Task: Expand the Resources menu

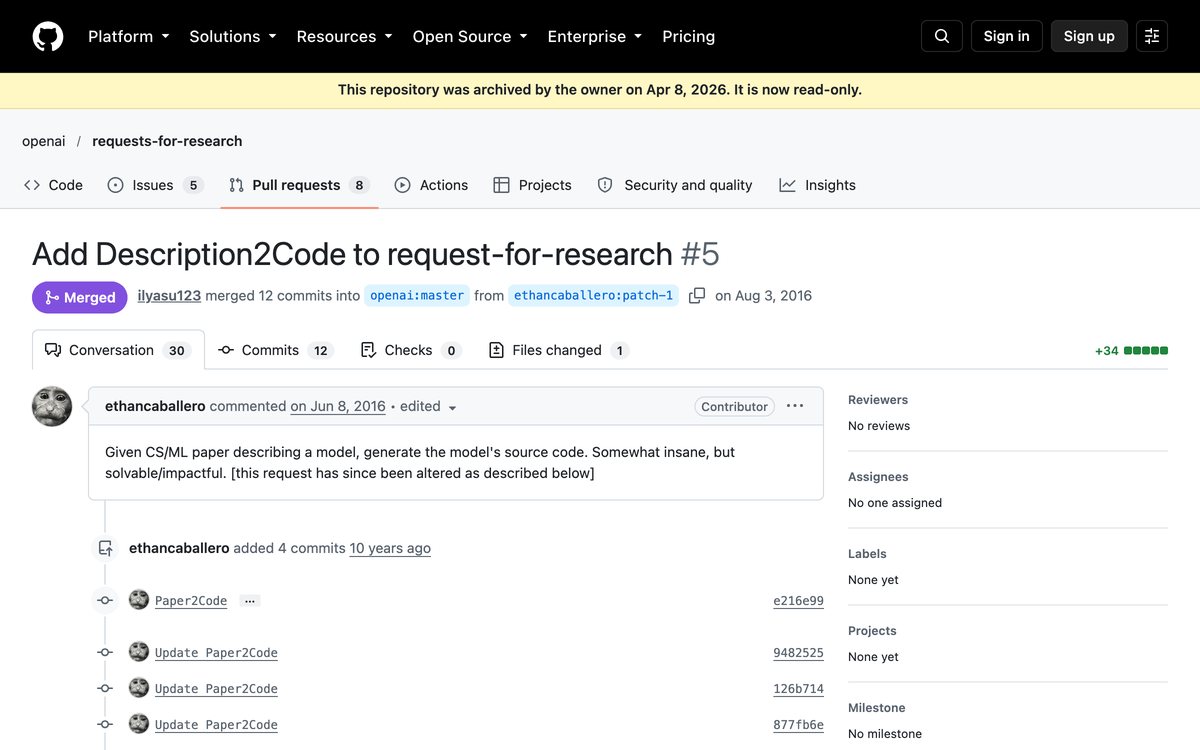Action: pyautogui.click(x=345, y=36)
